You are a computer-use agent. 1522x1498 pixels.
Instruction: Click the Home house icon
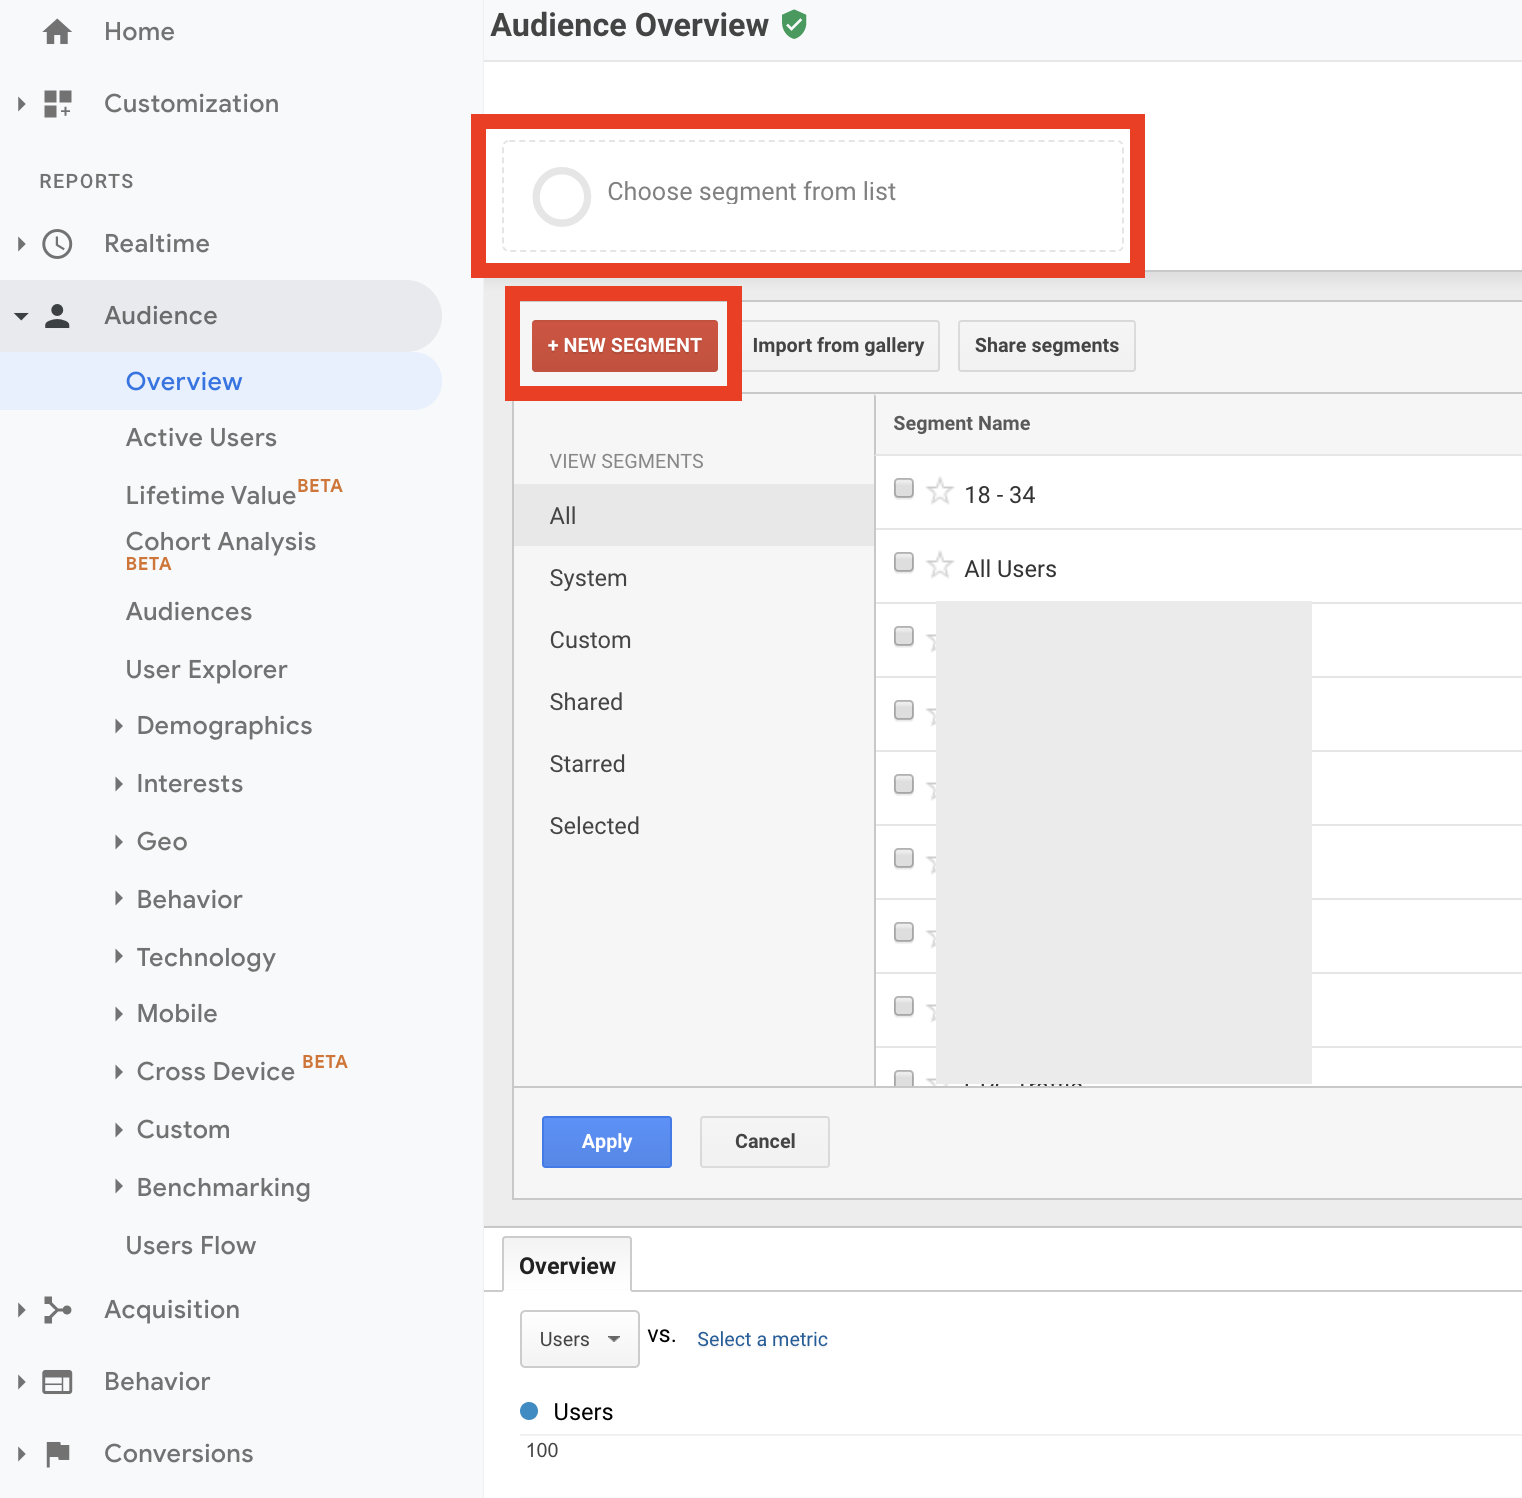(x=58, y=32)
